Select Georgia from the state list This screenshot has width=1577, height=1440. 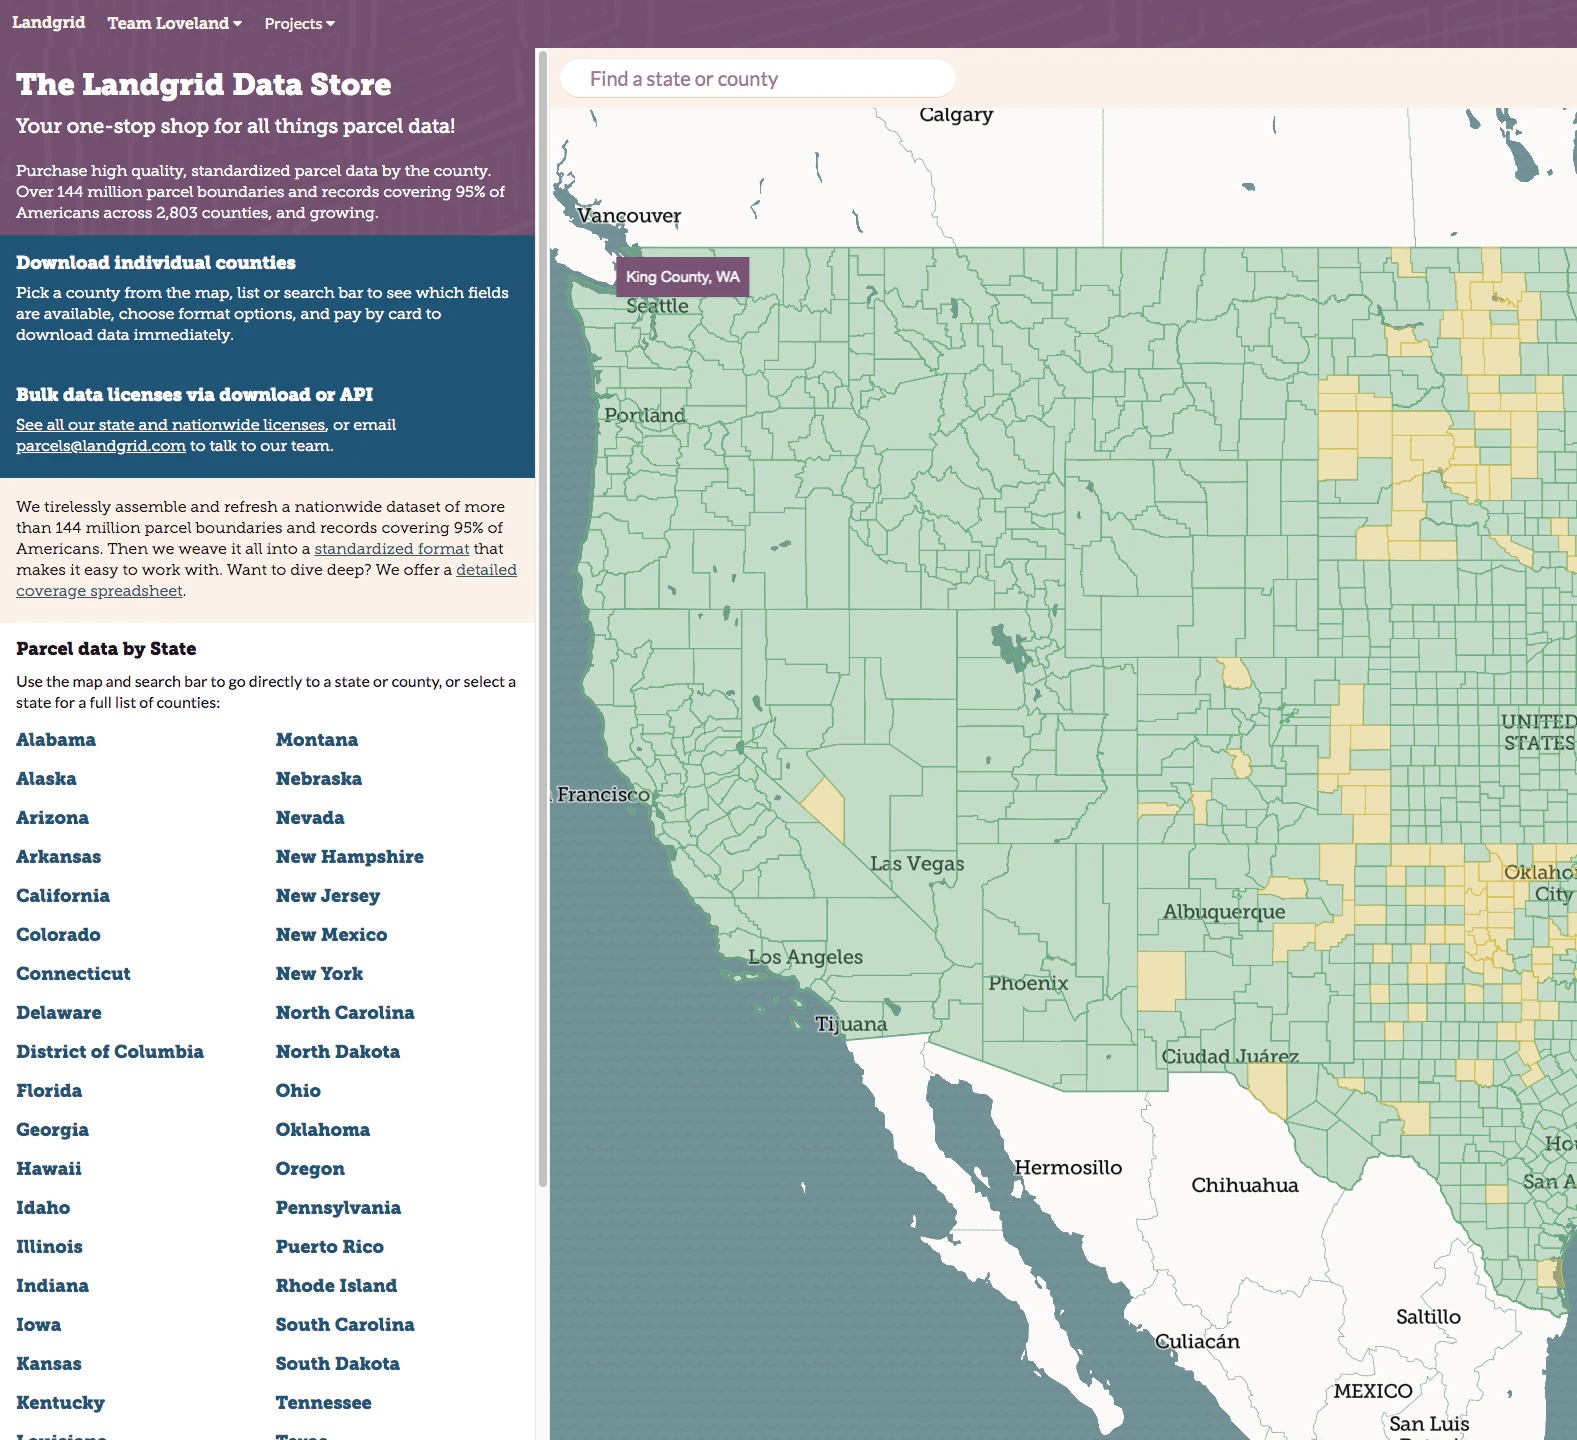coord(52,1130)
